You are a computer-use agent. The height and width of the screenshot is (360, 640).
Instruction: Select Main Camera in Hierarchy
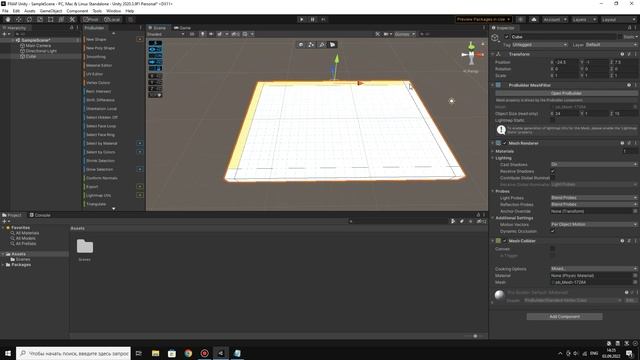[x=38, y=46]
